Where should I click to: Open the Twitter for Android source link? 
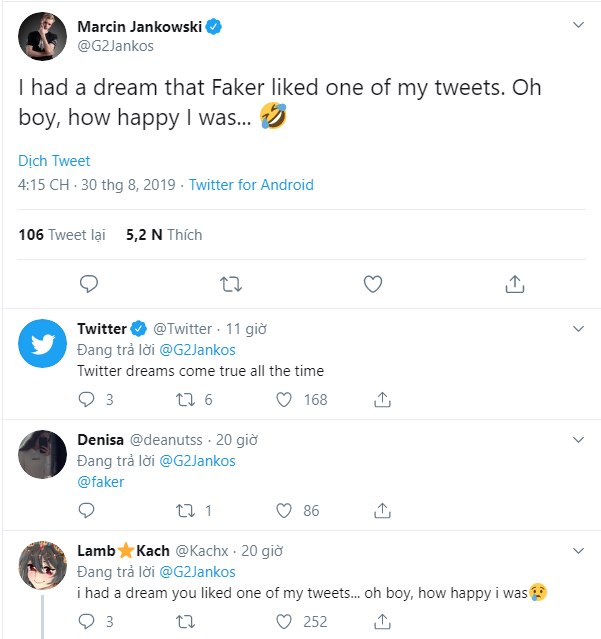click(251, 185)
